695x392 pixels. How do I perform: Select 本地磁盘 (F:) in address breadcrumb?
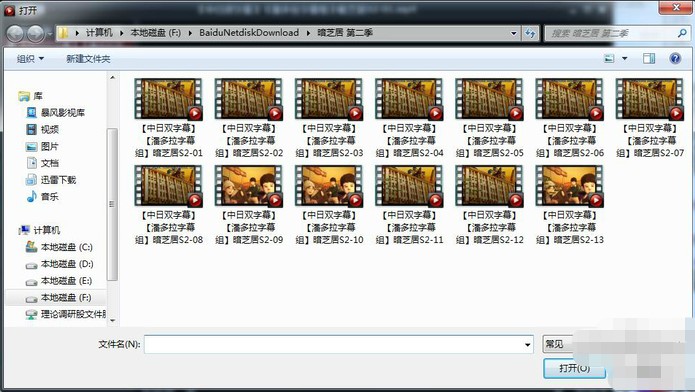156,33
